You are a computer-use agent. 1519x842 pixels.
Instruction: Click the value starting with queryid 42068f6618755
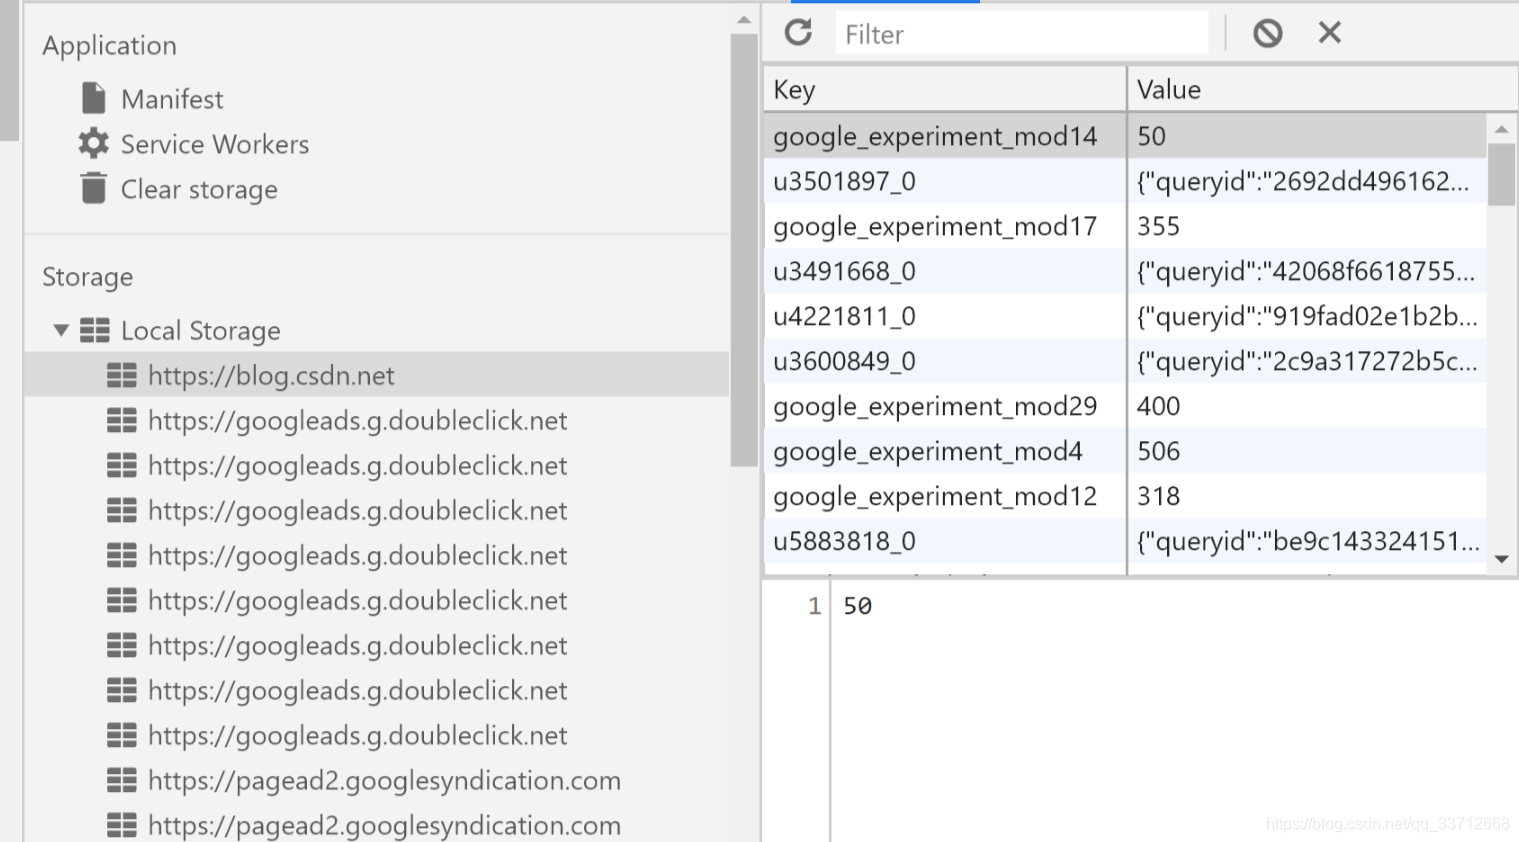[1307, 271]
